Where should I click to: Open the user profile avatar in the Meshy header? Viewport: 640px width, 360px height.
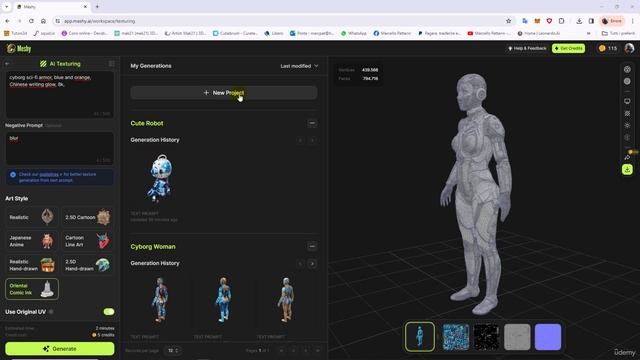[629, 48]
